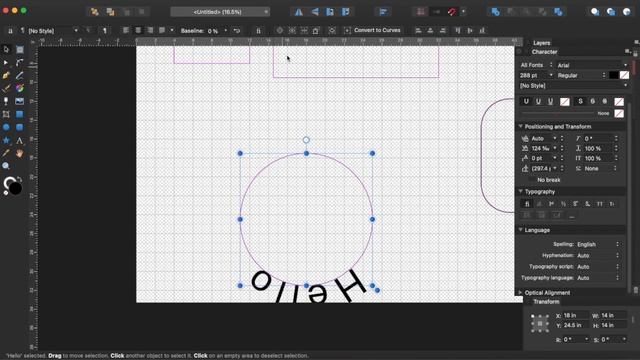Select the Fill tool color wheel
Image resolution: width=640 pixels, height=360 pixels.
20,88
